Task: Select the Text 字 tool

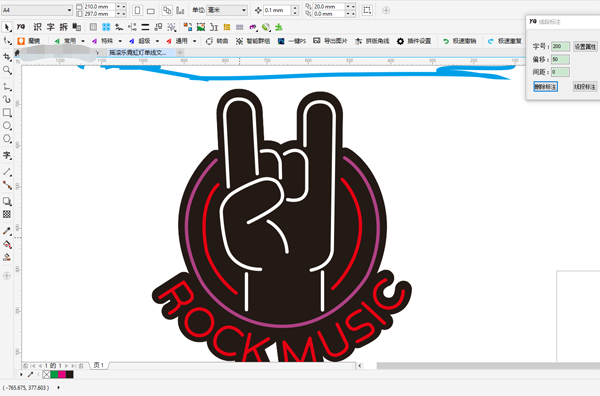Action: [7, 155]
